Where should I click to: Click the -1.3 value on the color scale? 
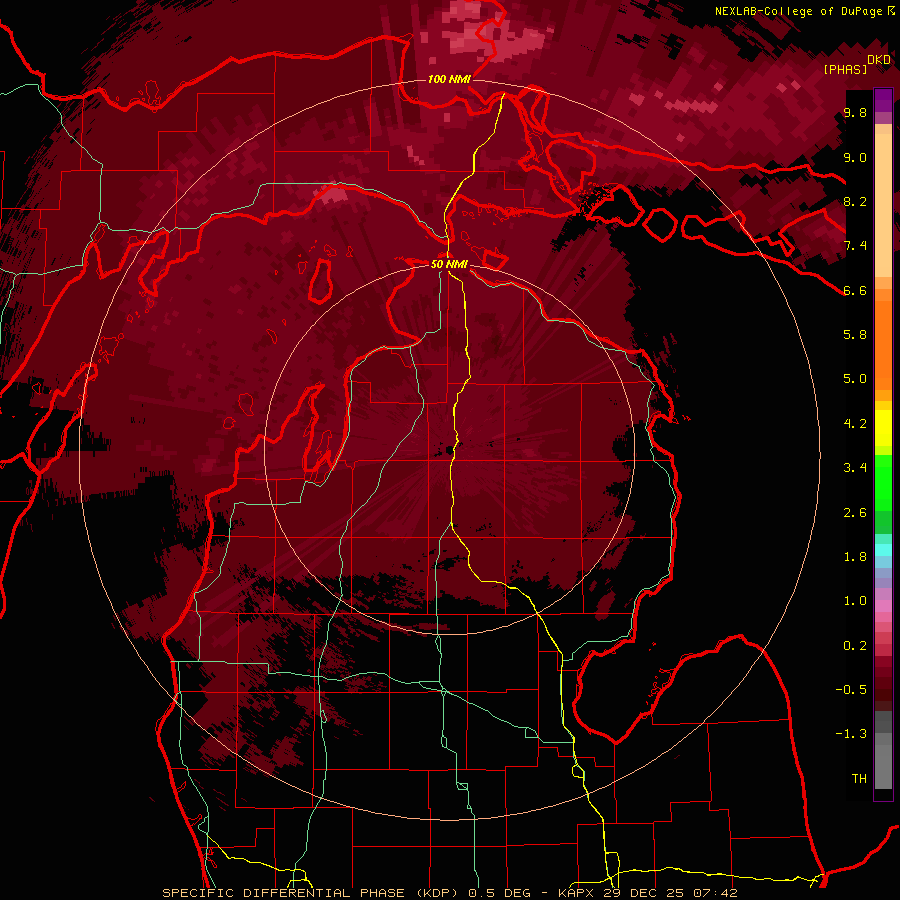pos(851,734)
